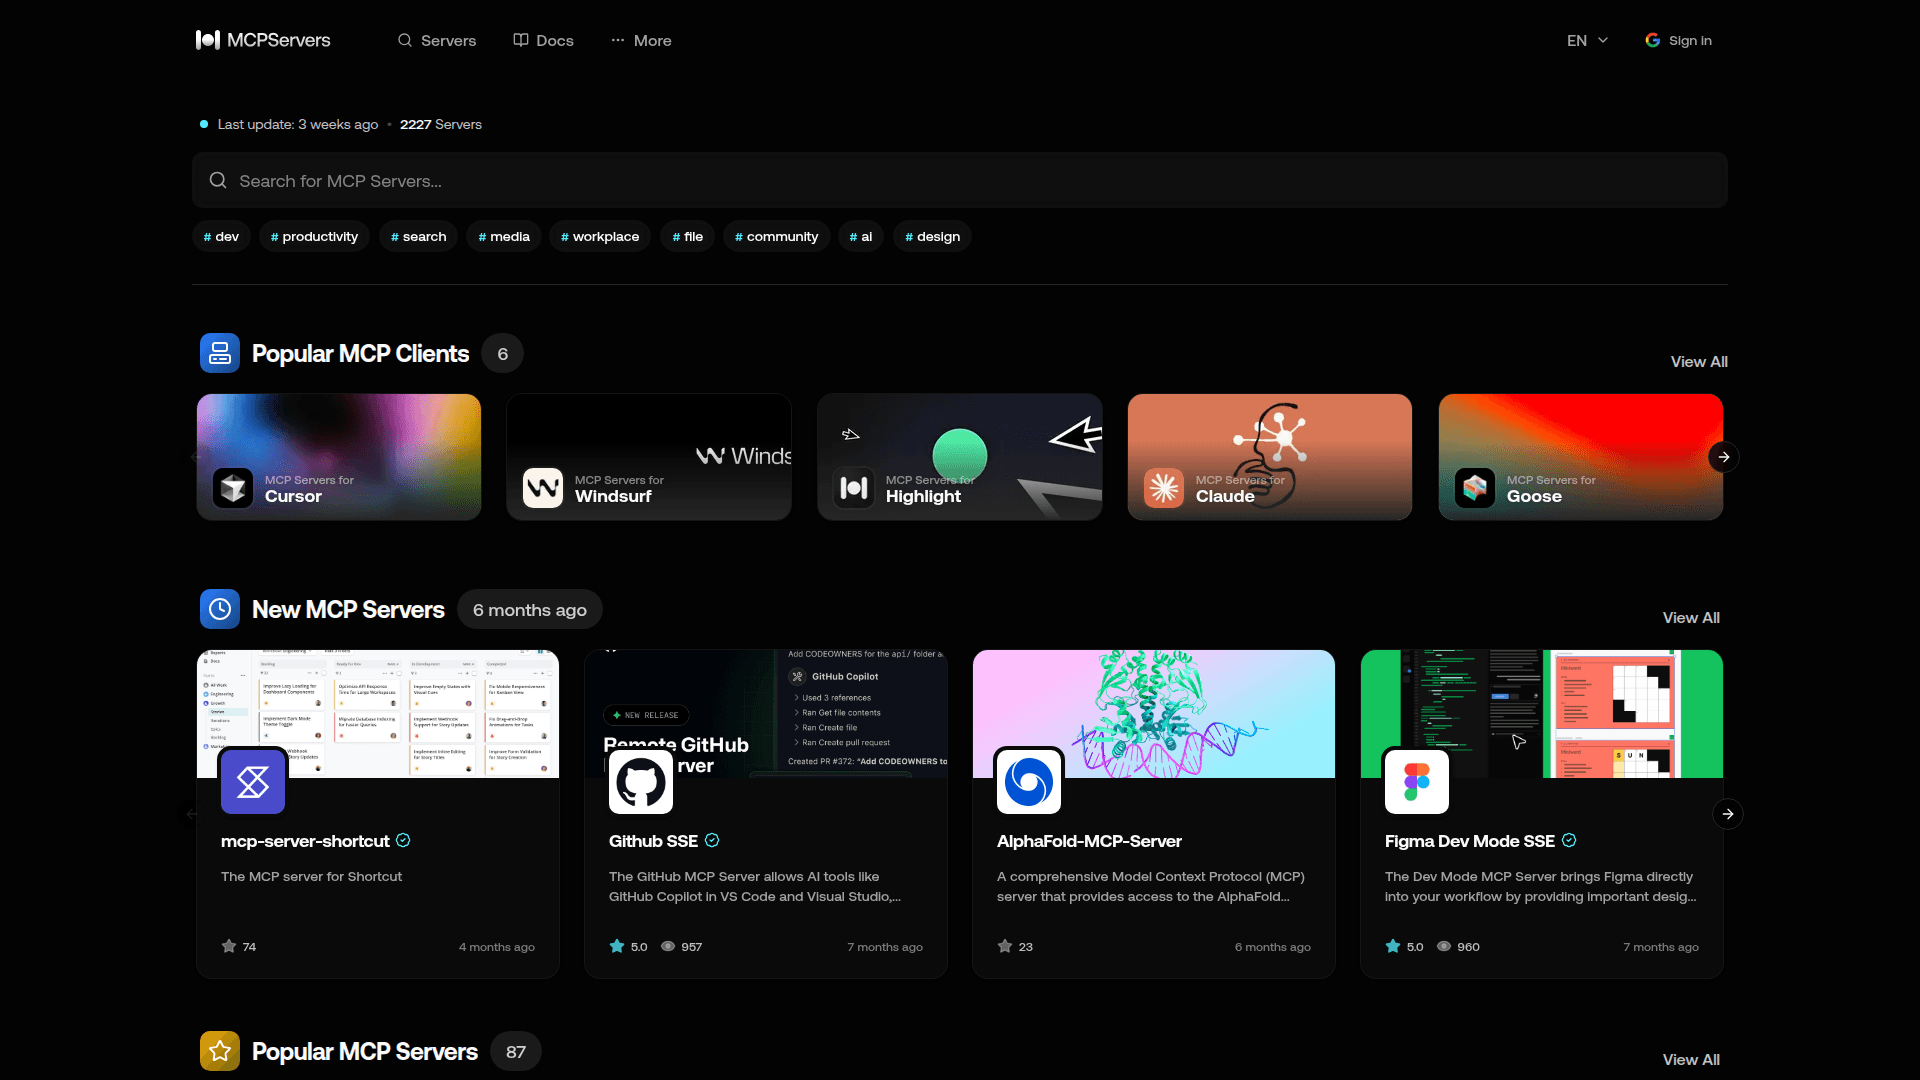Click the GitHub octocat server icon
Image resolution: width=1920 pixels, height=1080 pixels.
pyautogui.click(x=641, y=782)
